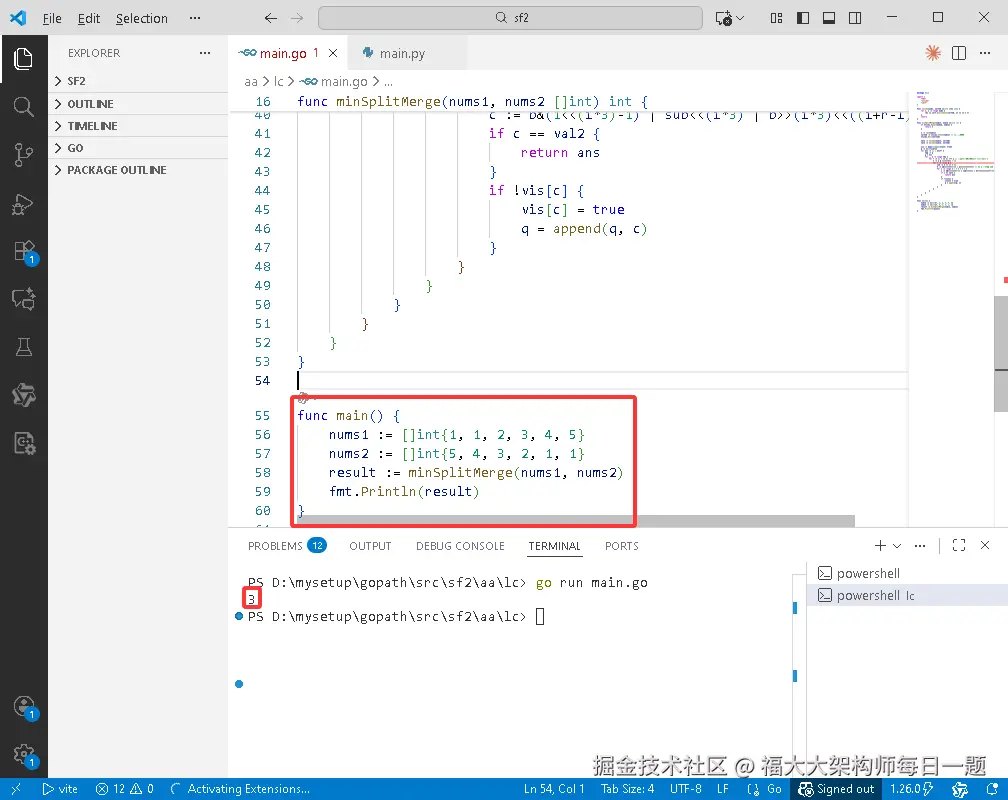
Task: Click breadcrumb folder aa
Action: point(251,82)
